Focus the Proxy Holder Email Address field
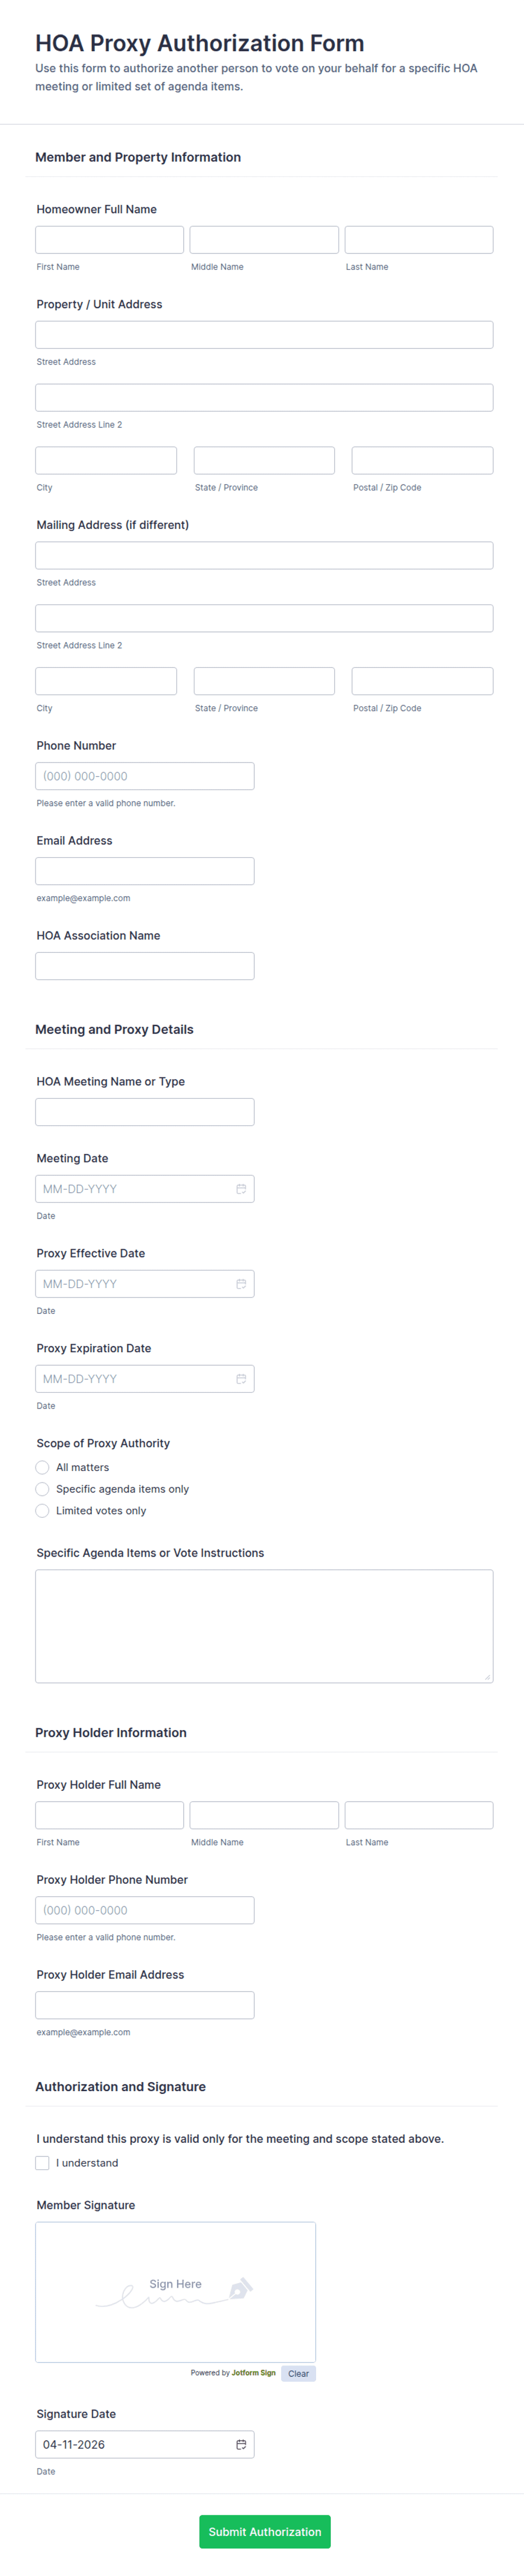The width and height of the screenshot is (524, 2576). click(144, 2005)
